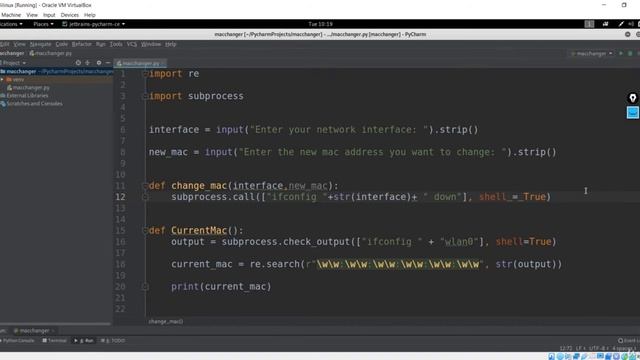Open VirtualBox Machine menu
Screen dimensions: 640x360
11,15
